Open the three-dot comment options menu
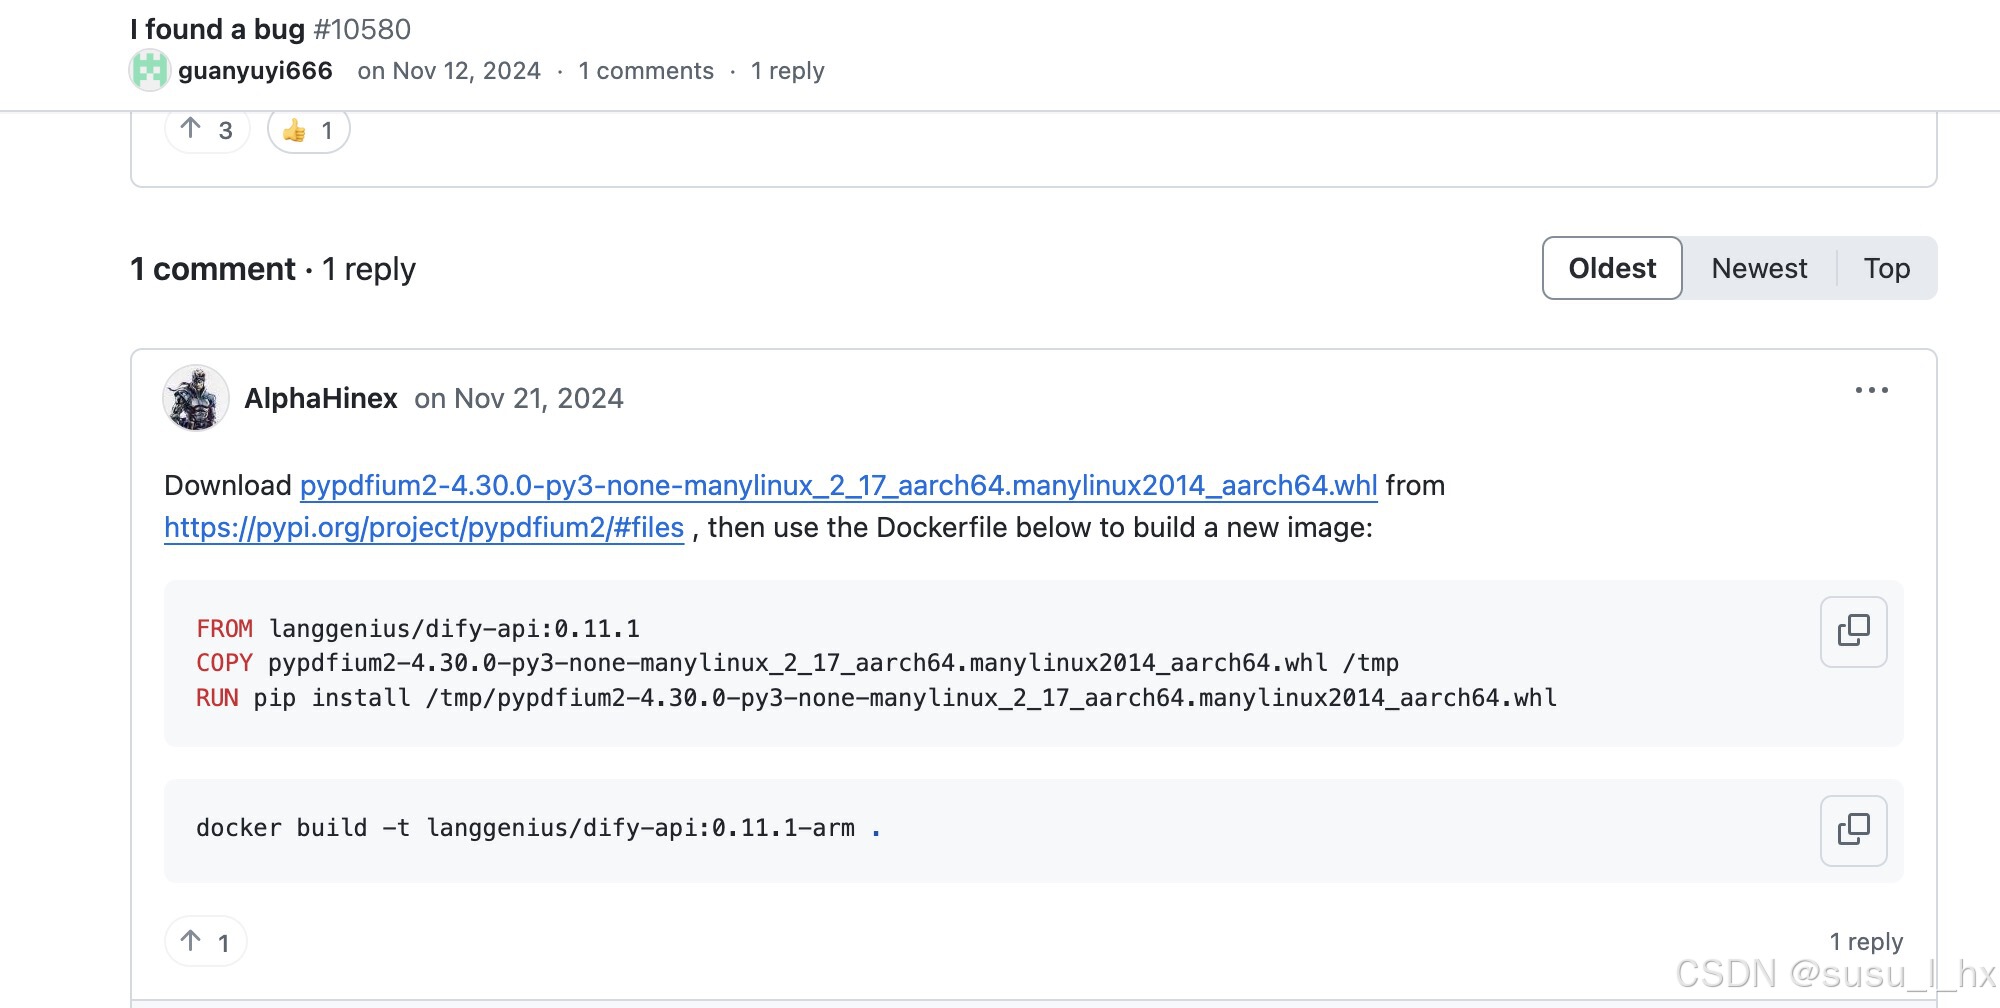Screen dimensions: 2000x1008 click(x=1871, y=390)
